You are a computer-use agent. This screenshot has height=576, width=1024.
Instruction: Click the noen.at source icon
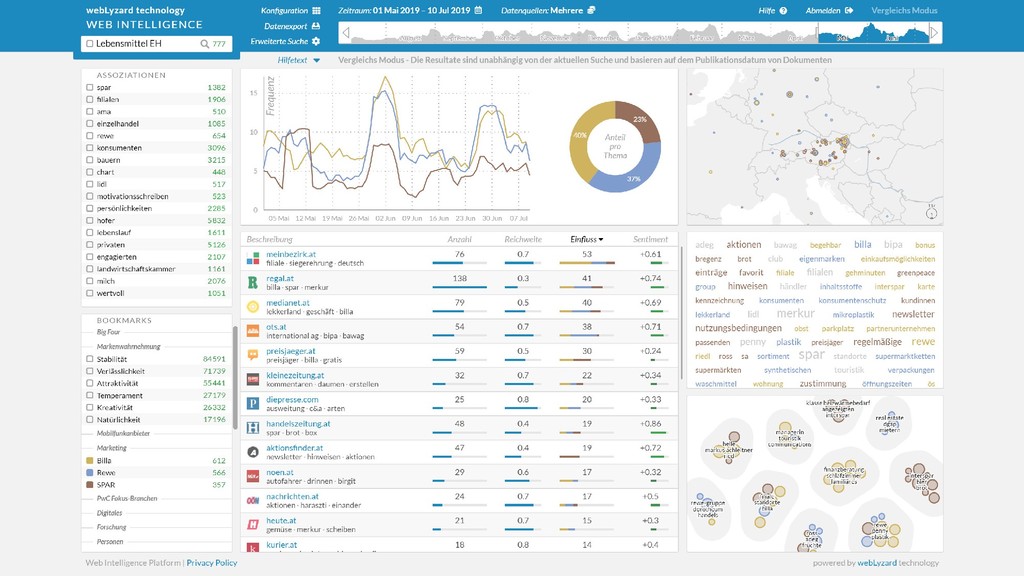[x=253, y=477]
